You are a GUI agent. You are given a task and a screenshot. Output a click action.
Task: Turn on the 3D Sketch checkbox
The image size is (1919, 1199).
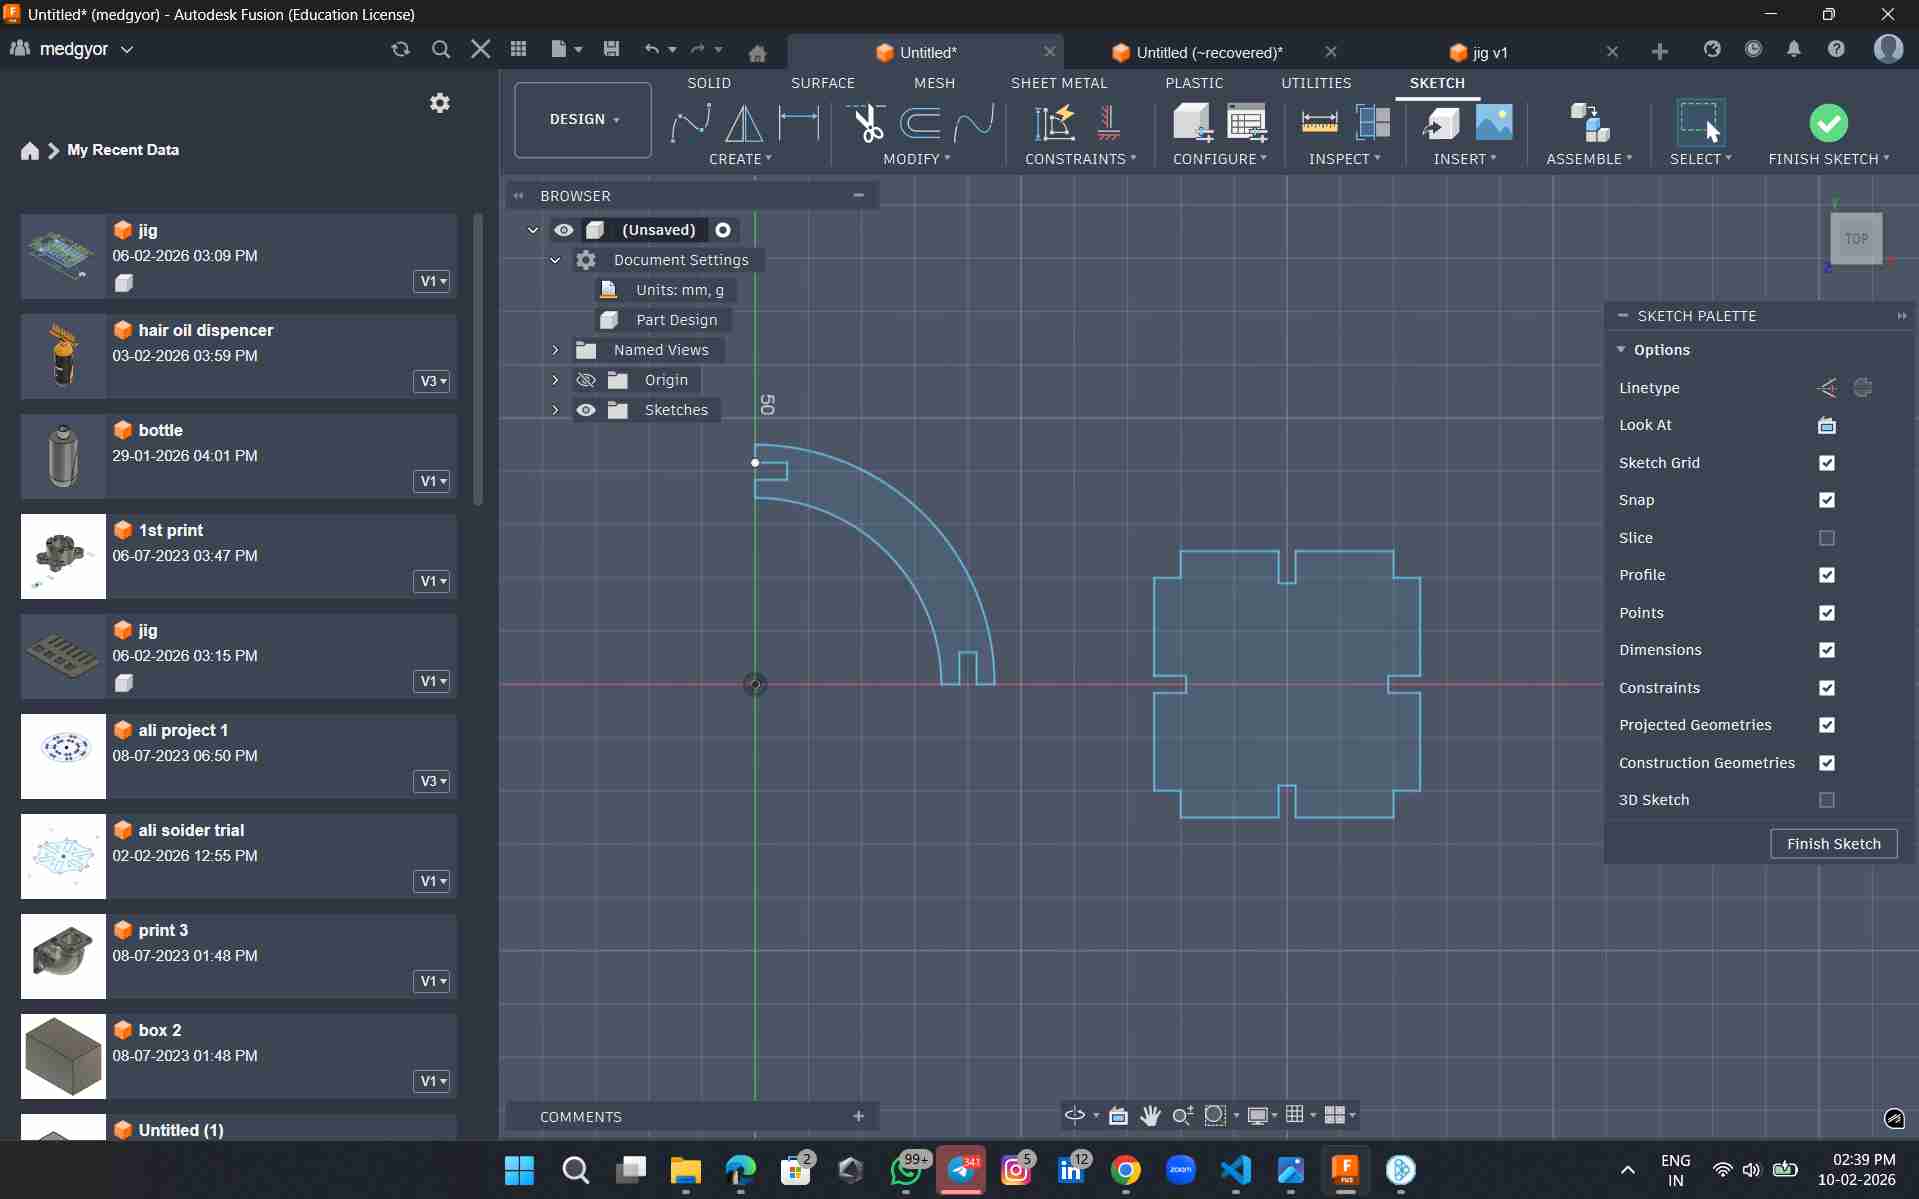click(x=1826, y=800)
